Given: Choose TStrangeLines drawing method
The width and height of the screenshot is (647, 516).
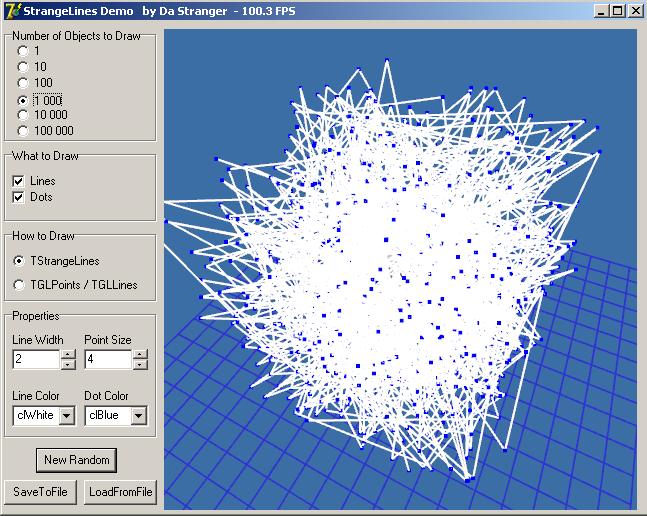Looking at the screenshot, I should [19, 261].
